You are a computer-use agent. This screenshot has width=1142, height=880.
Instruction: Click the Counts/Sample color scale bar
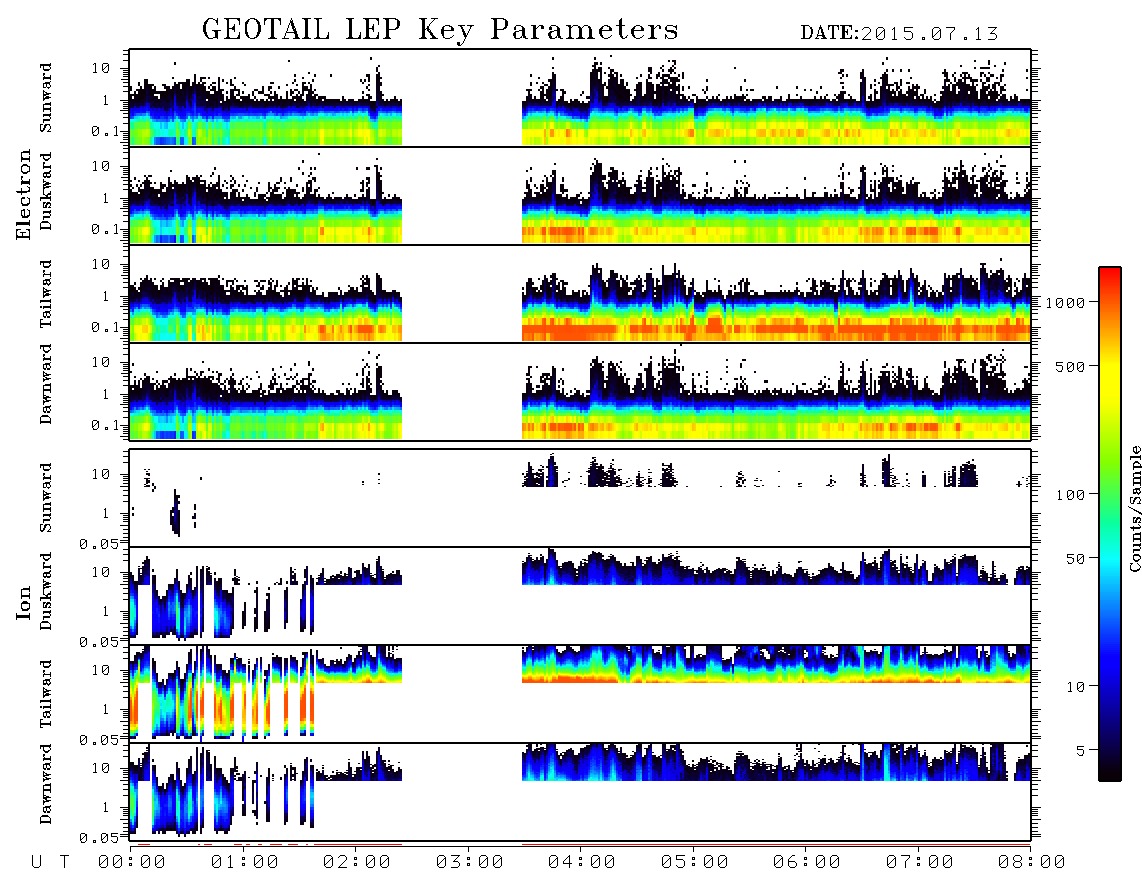click(1109, 524)
